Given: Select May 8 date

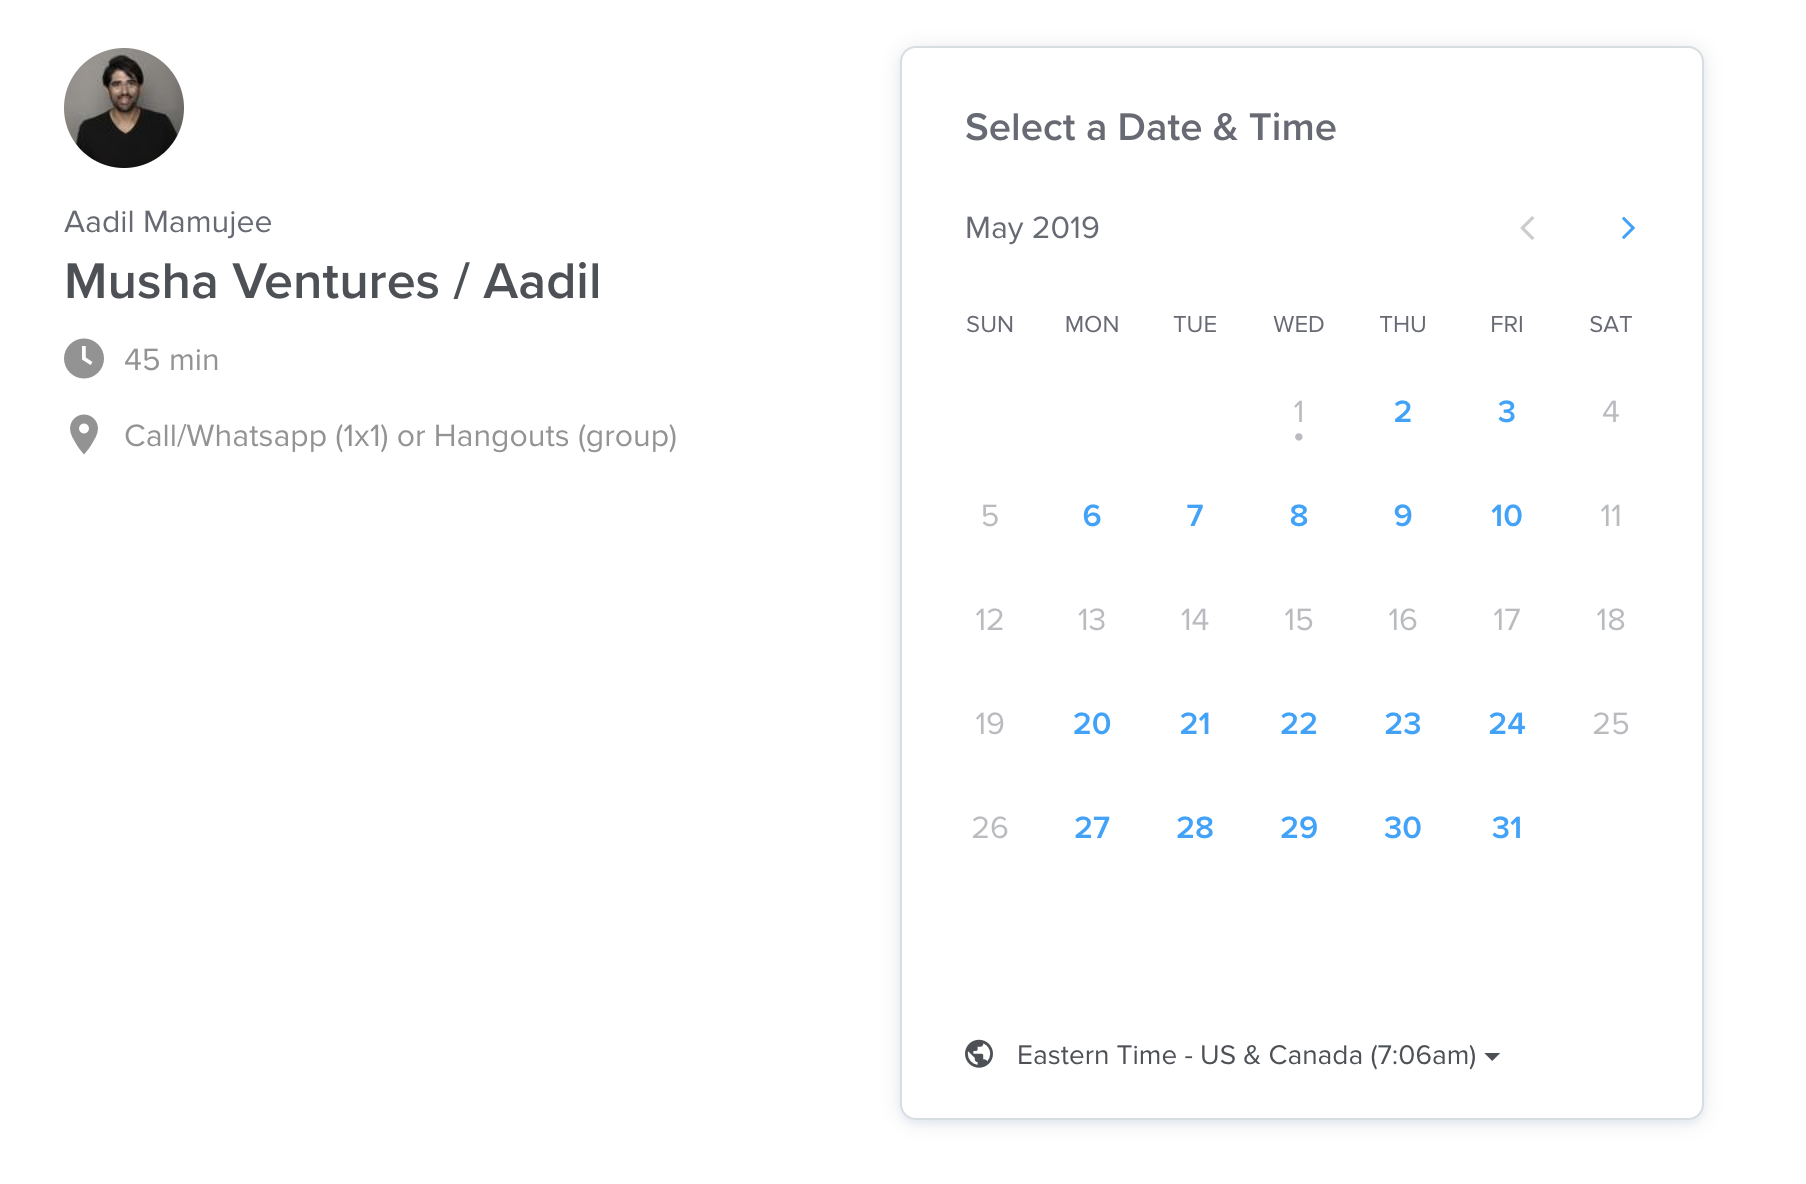Looking at the screenshot, I should click(1298, 516).
